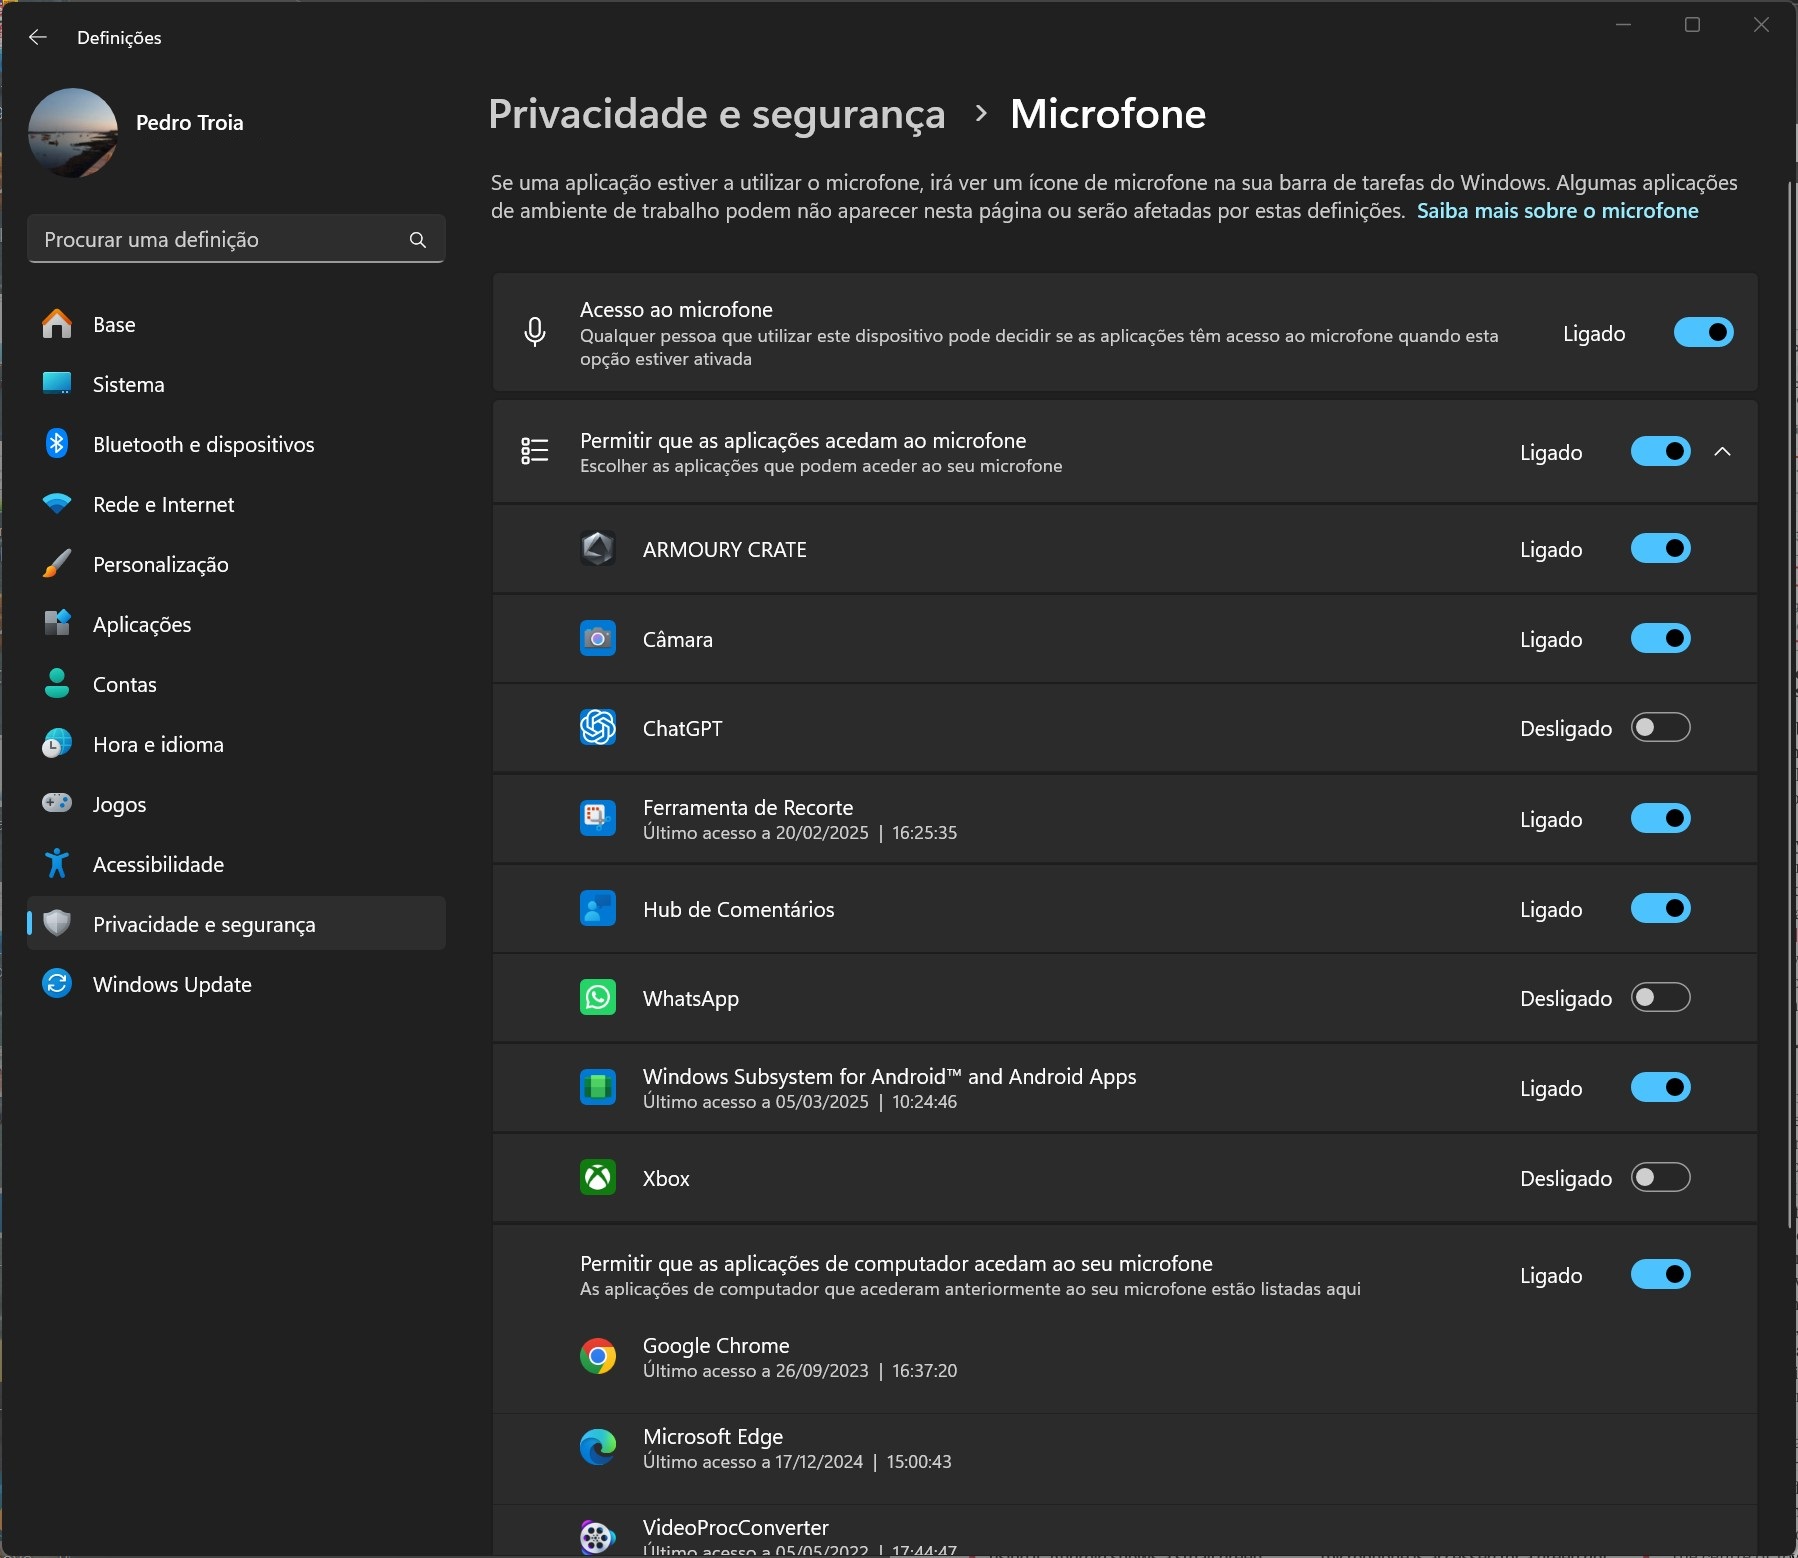Enable microphone for WhatsApp
The image size is (1798, 1558).
click(1661, 997)
